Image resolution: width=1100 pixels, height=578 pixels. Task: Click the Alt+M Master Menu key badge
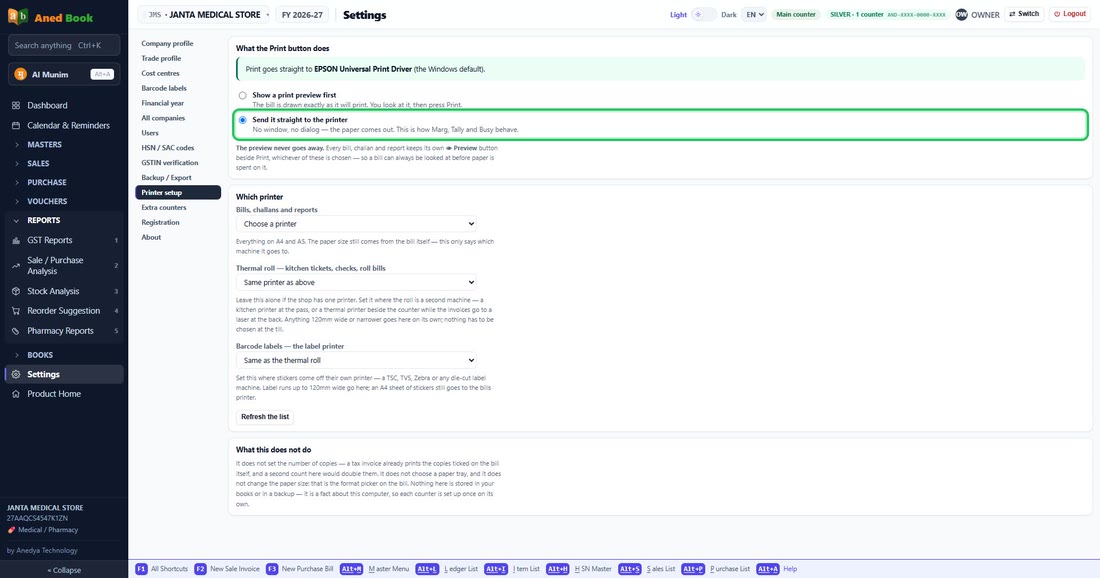pyautogui.click(x=351, y=569)
